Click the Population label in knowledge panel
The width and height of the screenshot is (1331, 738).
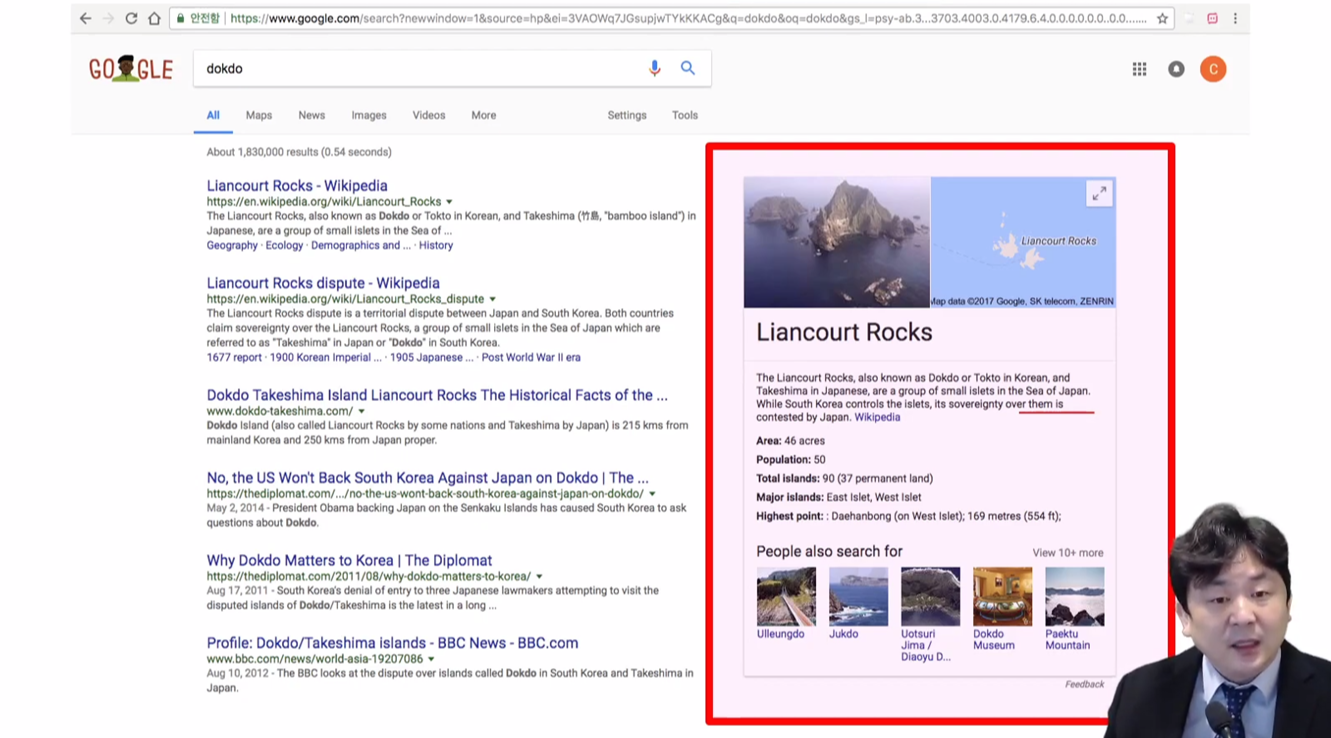click(x=784, y=460)
